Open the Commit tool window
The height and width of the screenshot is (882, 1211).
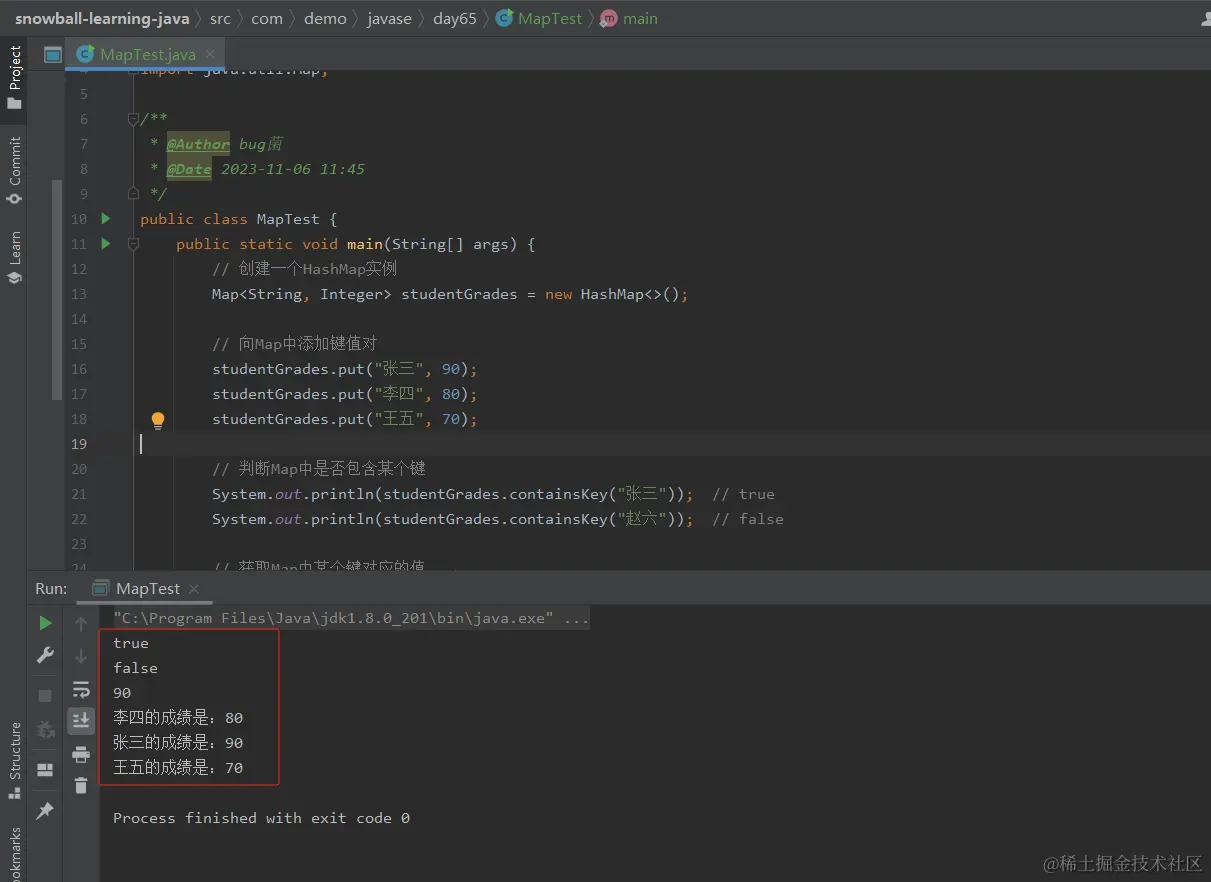click(14, 171)
